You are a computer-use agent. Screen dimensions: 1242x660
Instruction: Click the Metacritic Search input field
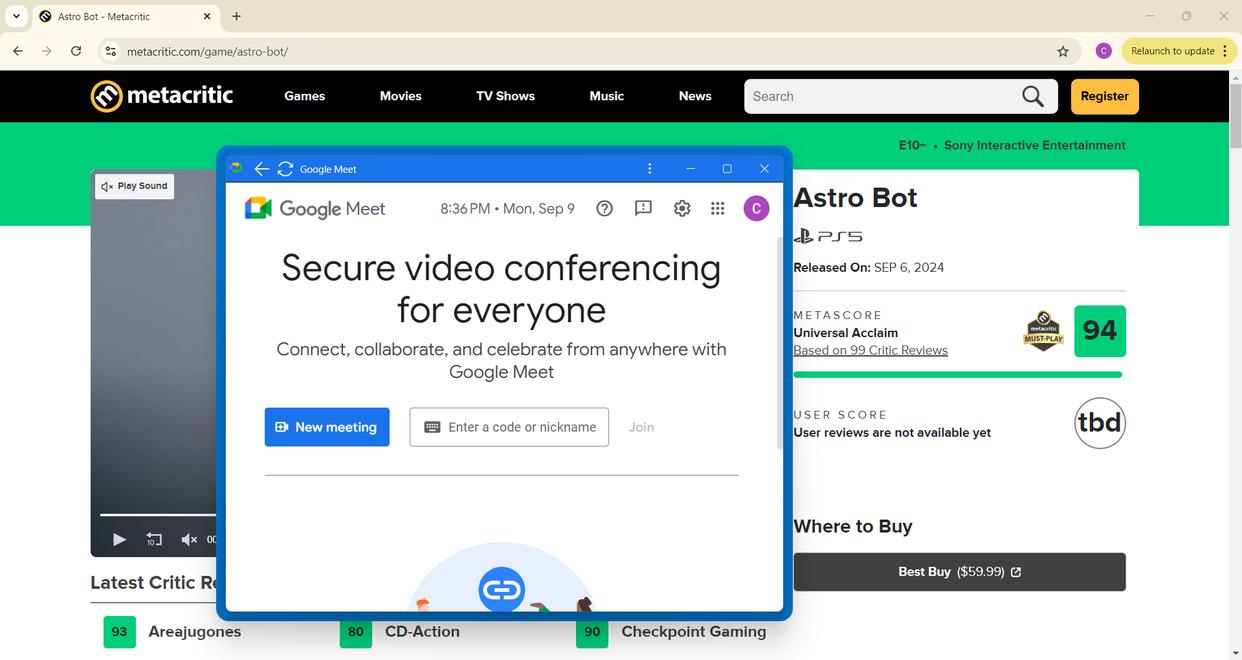[x=885, y=96]
